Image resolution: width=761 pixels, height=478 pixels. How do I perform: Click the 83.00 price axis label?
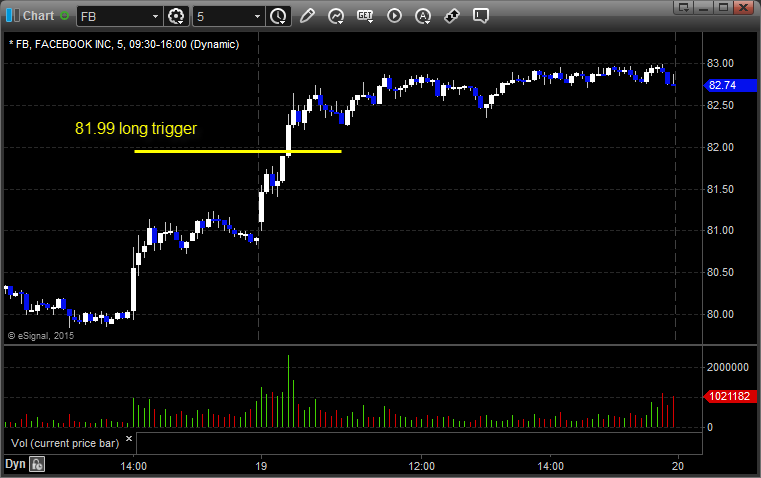point(720,63)
